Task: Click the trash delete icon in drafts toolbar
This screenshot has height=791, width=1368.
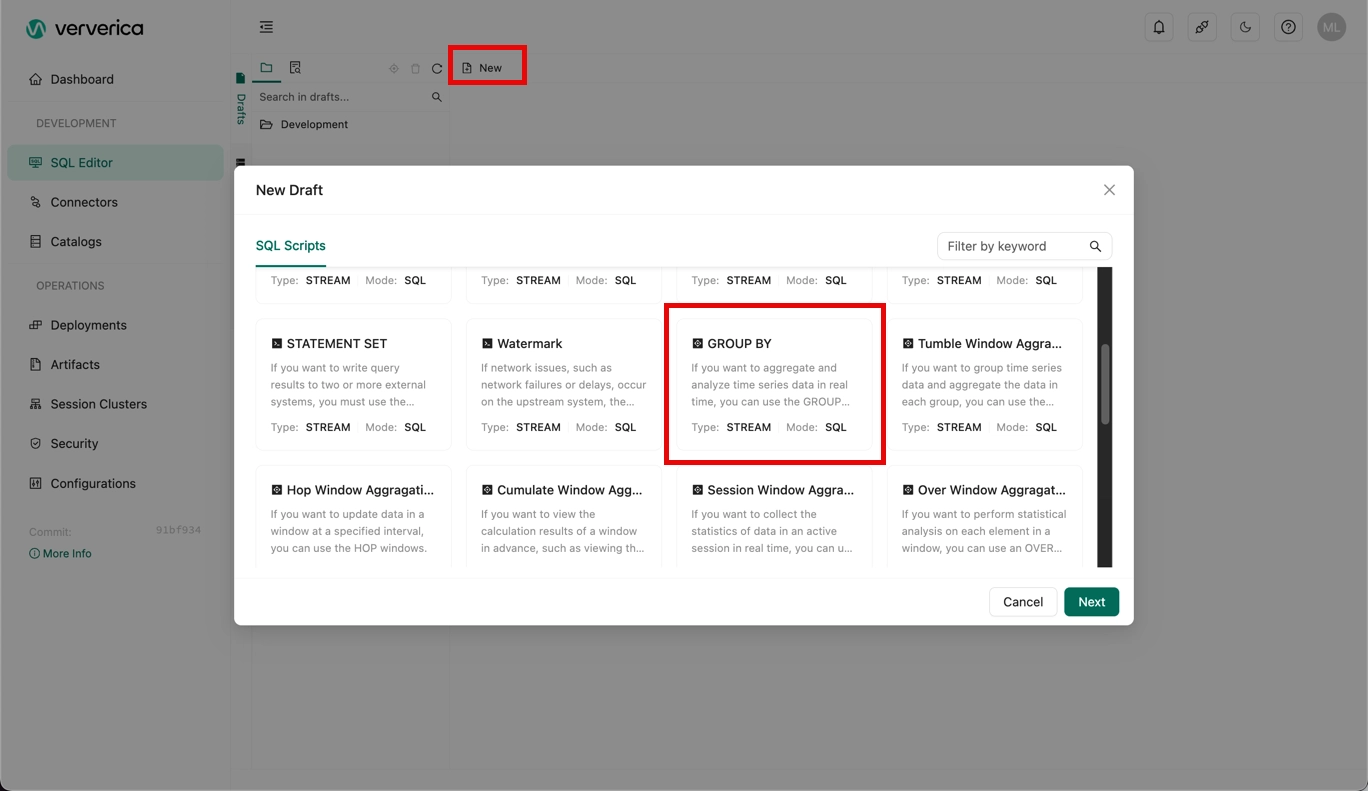Action: (416, 69)
